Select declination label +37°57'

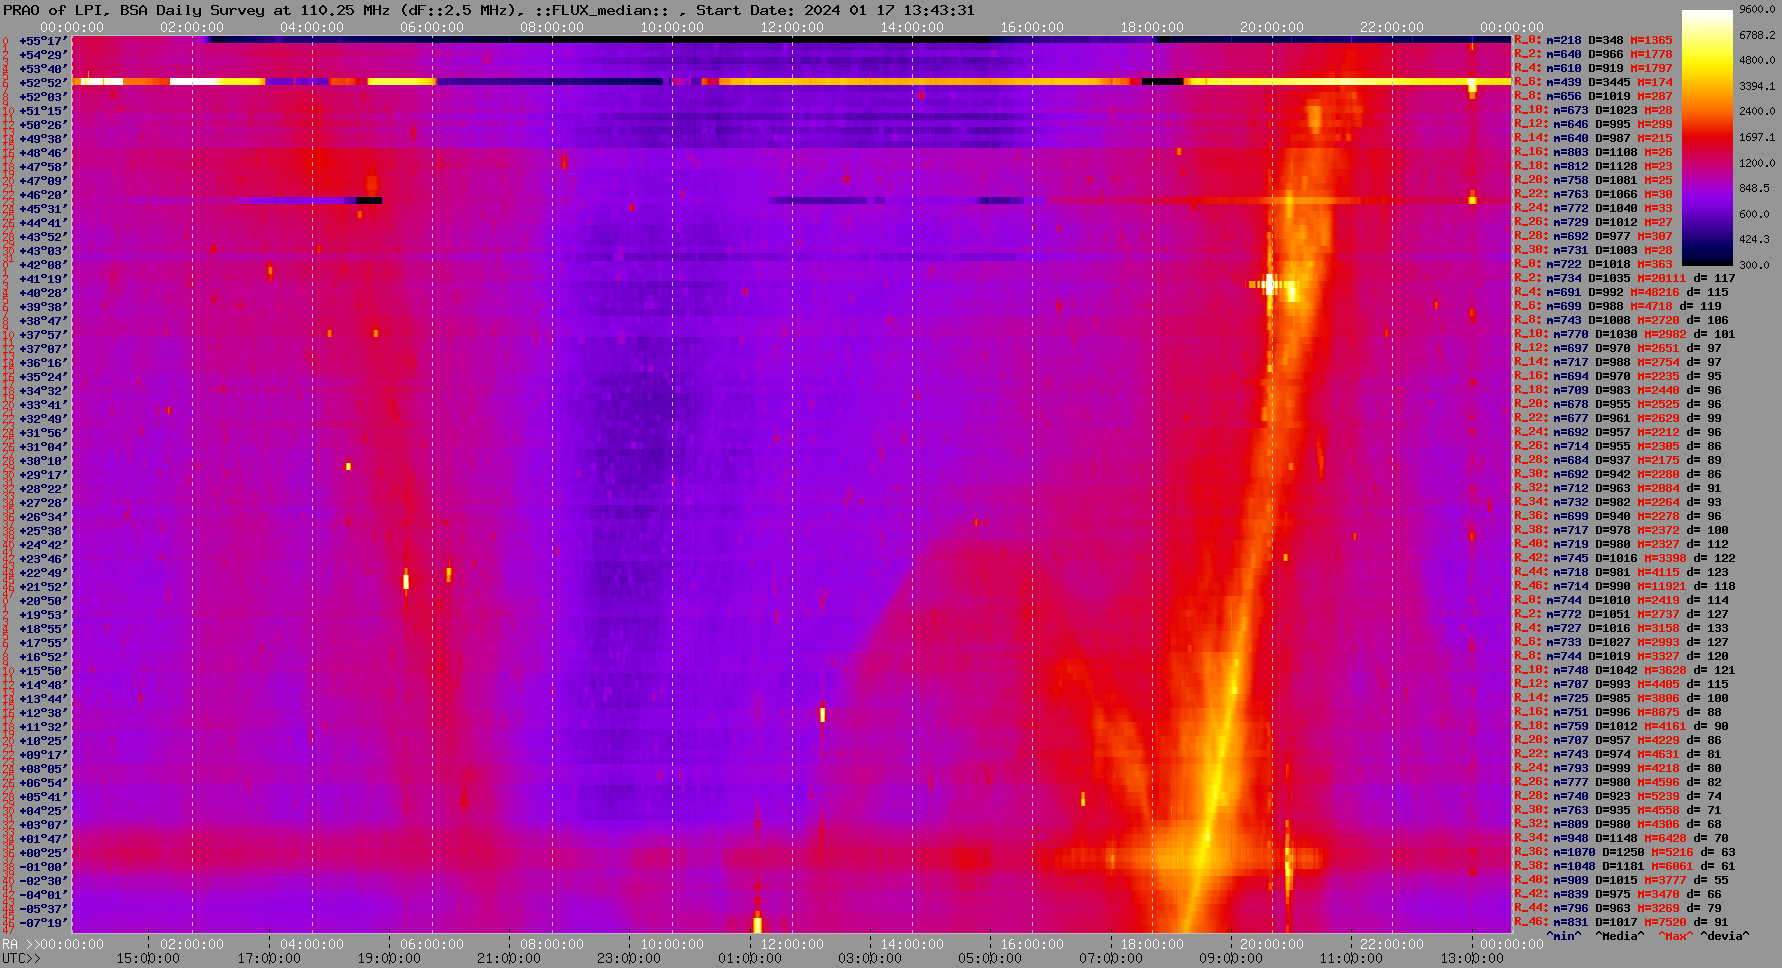[x=43, y=335]
